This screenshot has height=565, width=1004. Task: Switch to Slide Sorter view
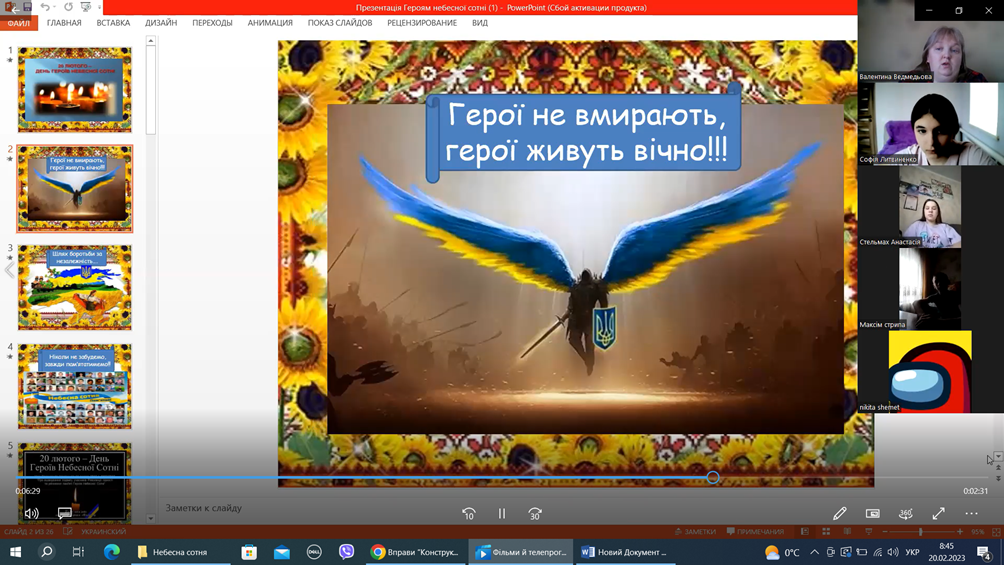pos(826,532)
